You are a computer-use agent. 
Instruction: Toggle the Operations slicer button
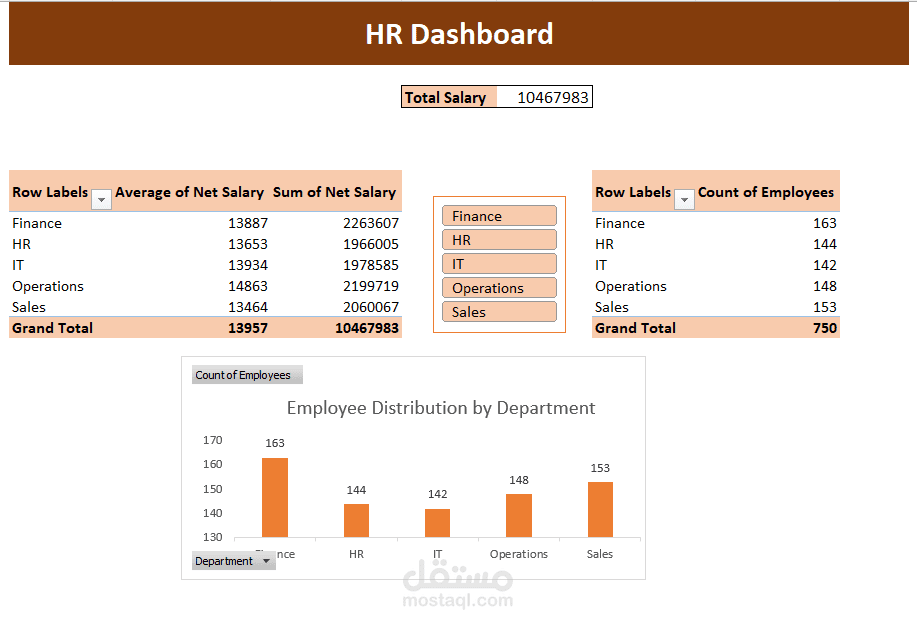(498, 287)
